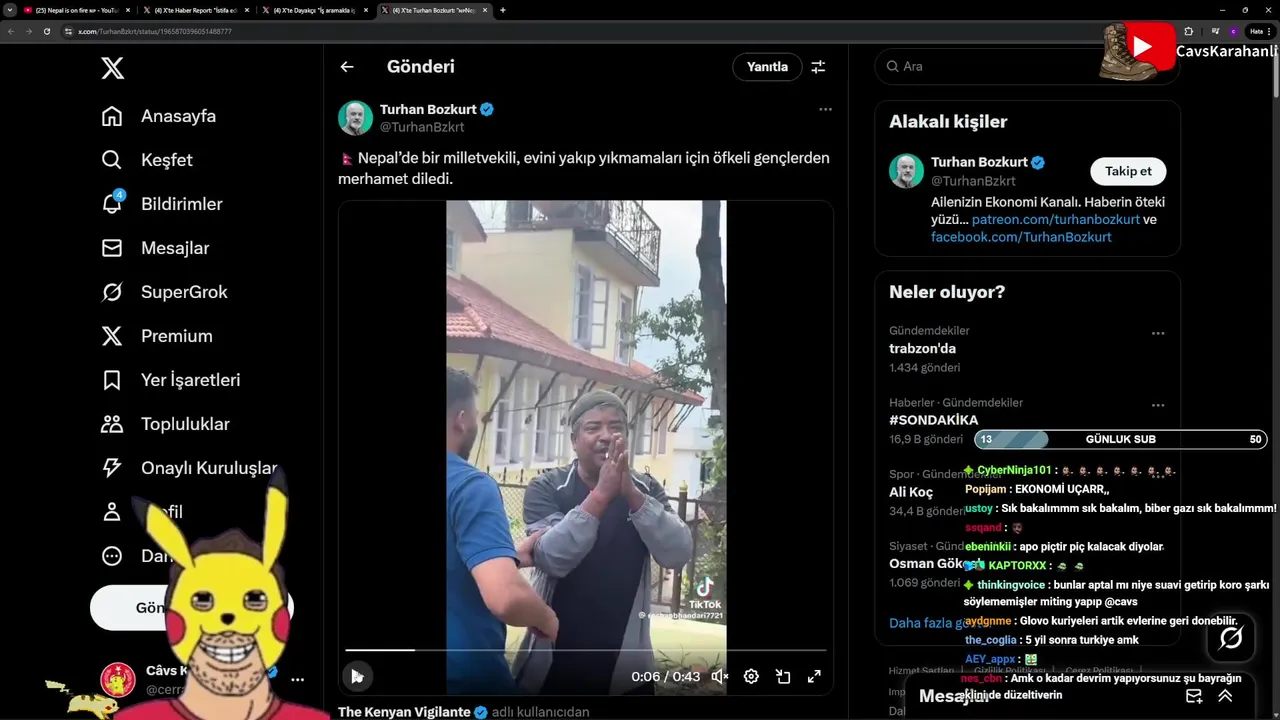Click the Premium X icon
1280x720 pixels.
point(112,336)
